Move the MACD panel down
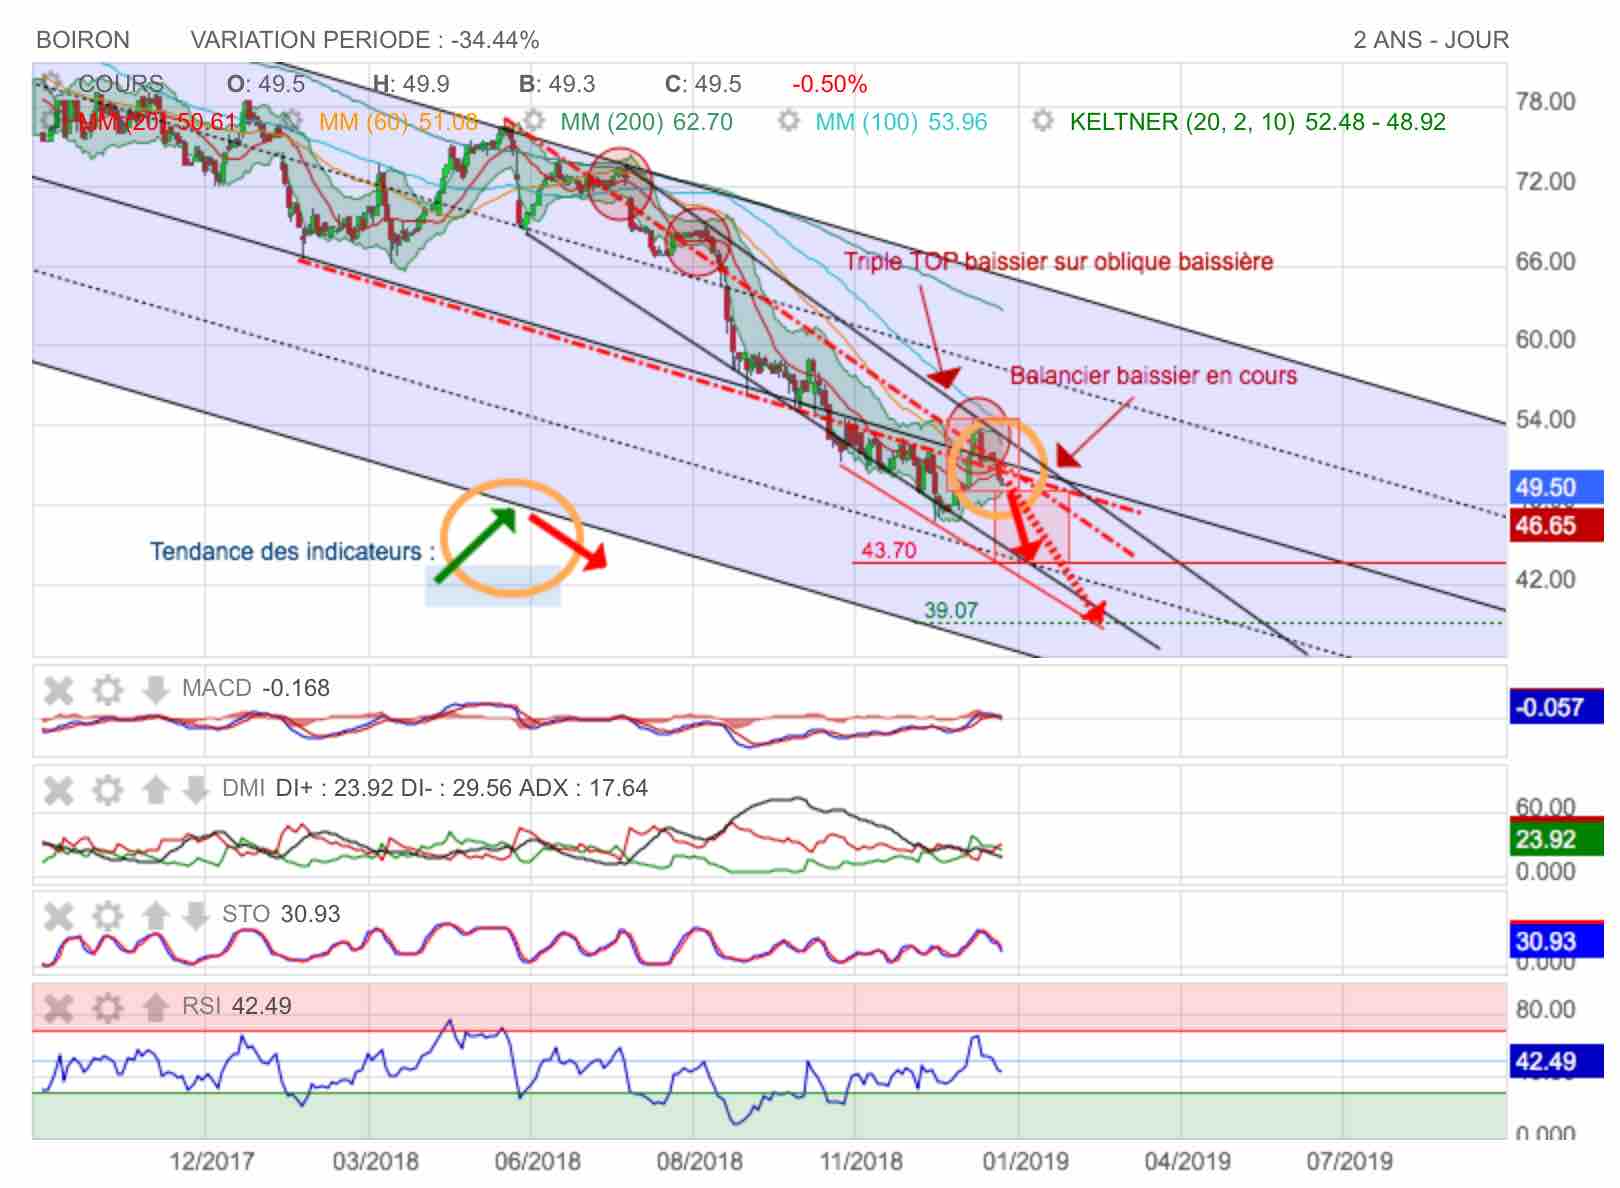The image size is (1620, 1188). (x=155, y=689)
